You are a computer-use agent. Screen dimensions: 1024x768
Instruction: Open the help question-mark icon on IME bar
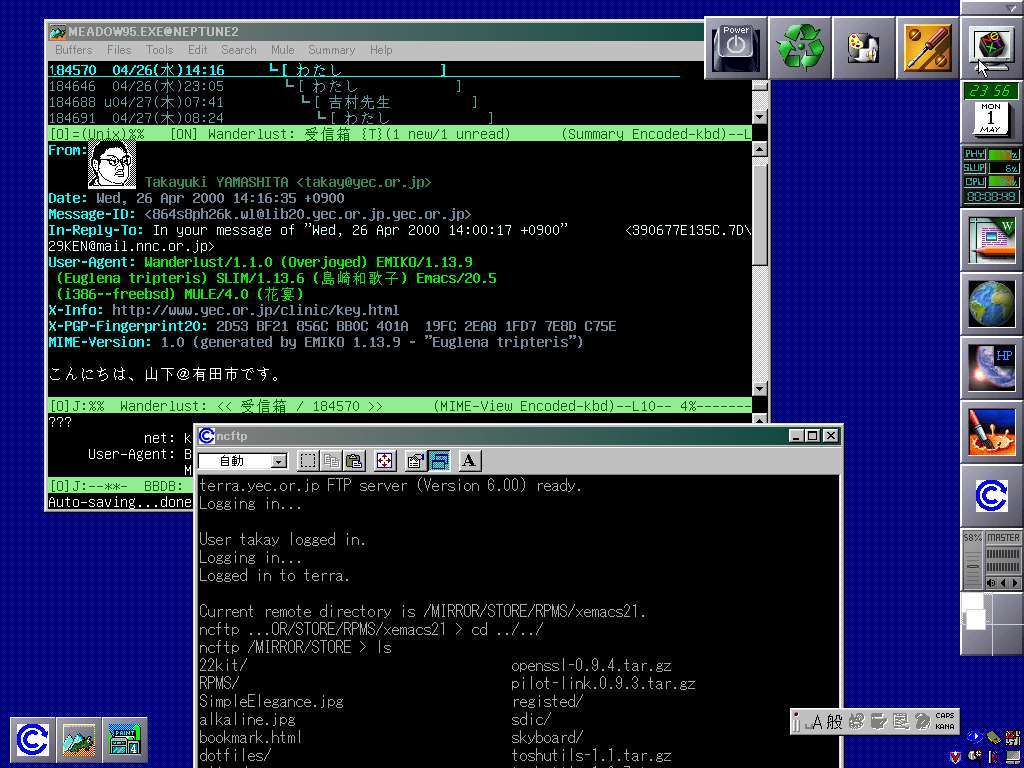(922, 722)
